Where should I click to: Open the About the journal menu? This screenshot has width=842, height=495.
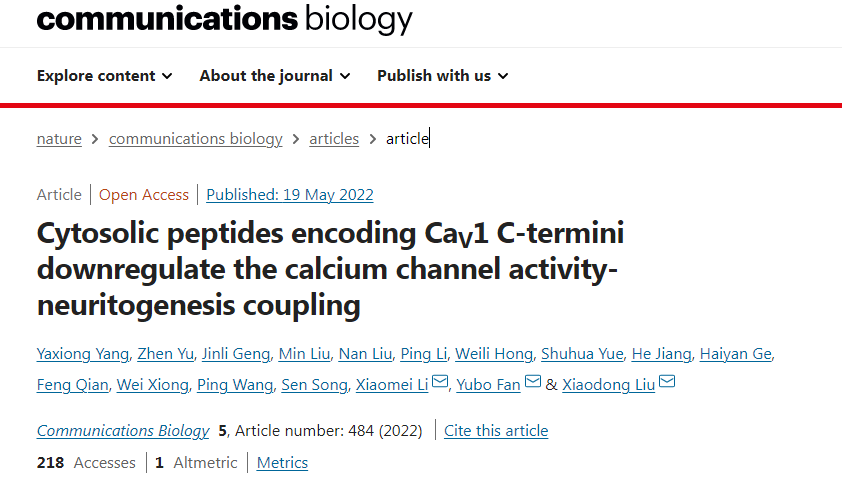pos(275,76)
